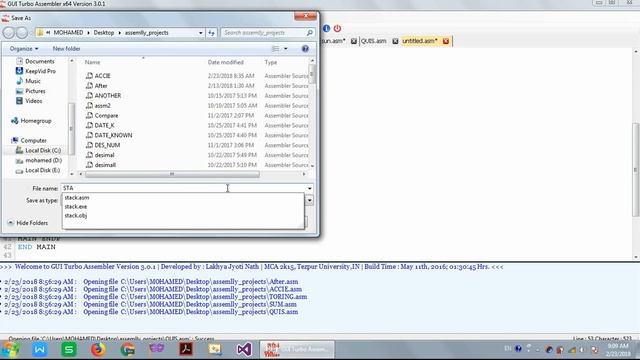Click the horizontal scrollbar of file list
Image resolution: width=640 pixels, height=360 pixels.
172,174
